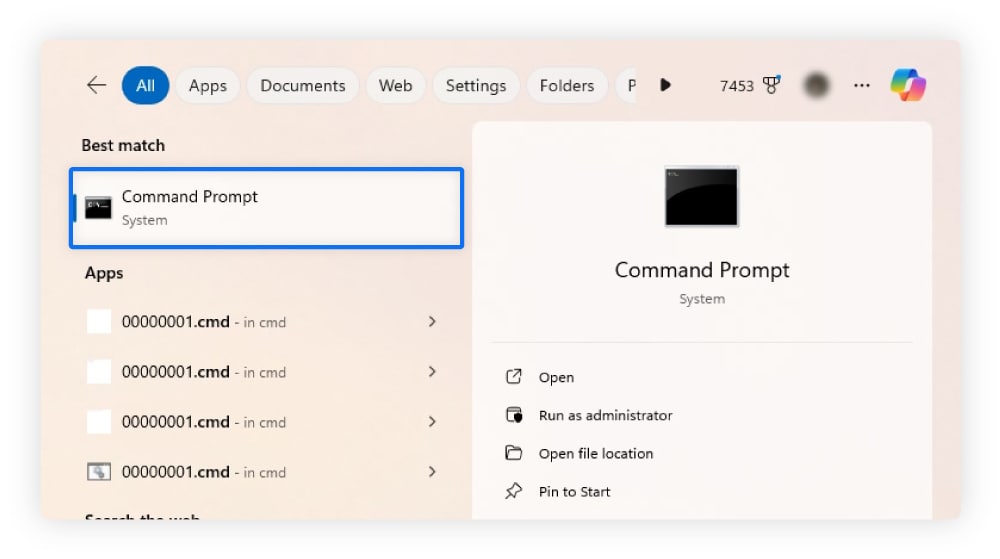Switch to the Settings filter tab
1000x559 pixels.
[476, 85]
